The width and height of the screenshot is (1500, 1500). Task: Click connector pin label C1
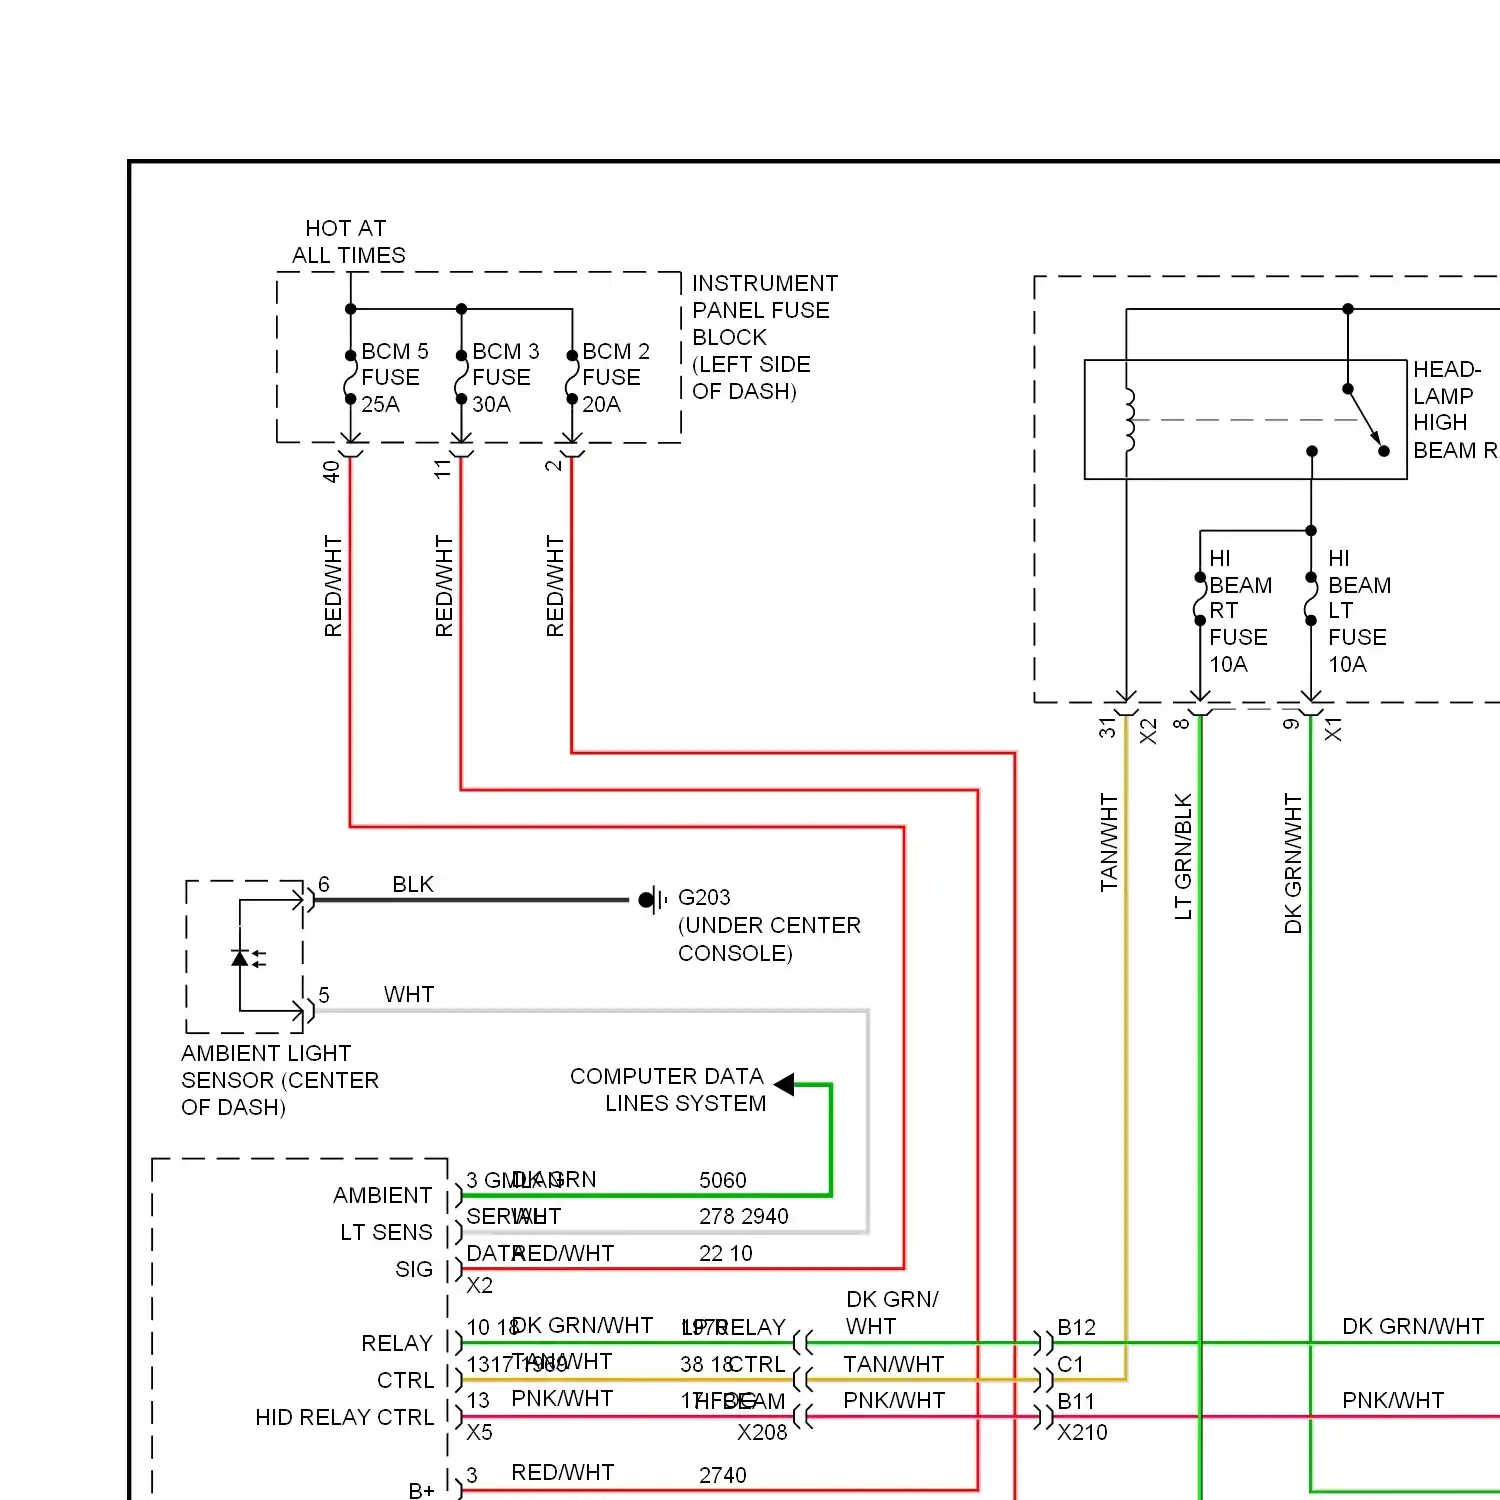(x=1071, y=1364)
